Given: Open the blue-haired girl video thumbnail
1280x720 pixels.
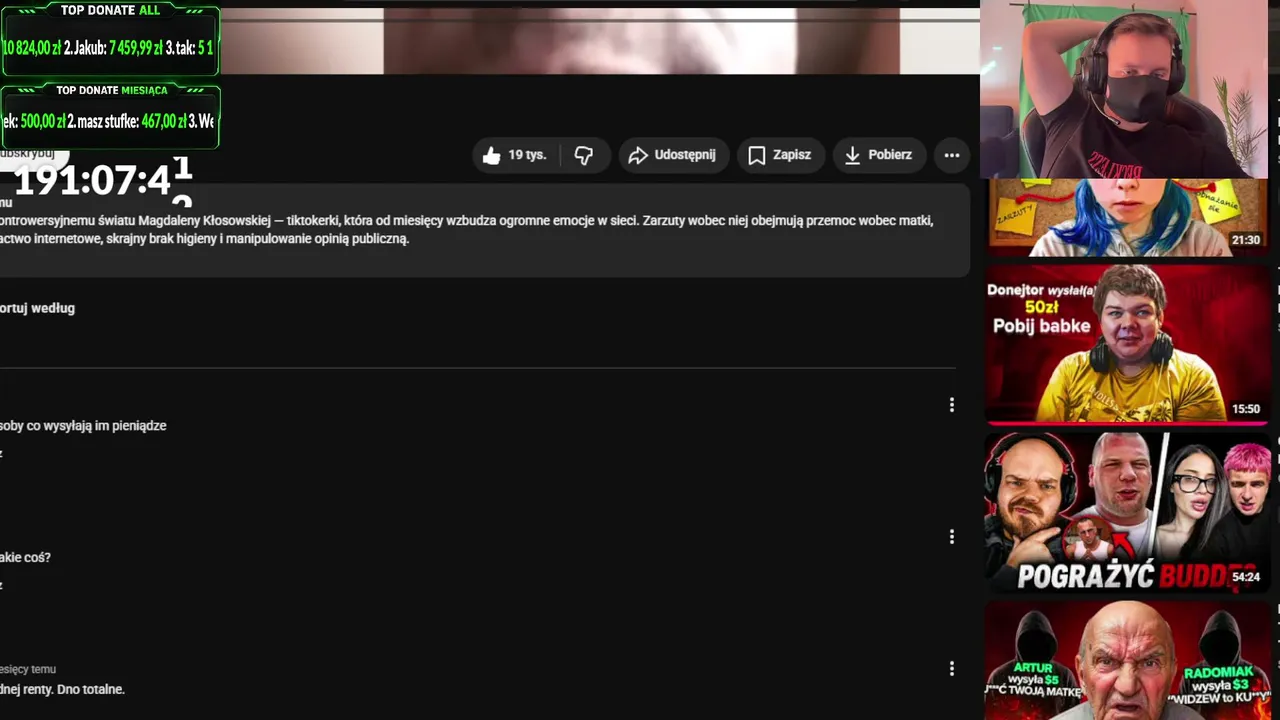Looking at the screenshot, I should (x=1127, y=217).
